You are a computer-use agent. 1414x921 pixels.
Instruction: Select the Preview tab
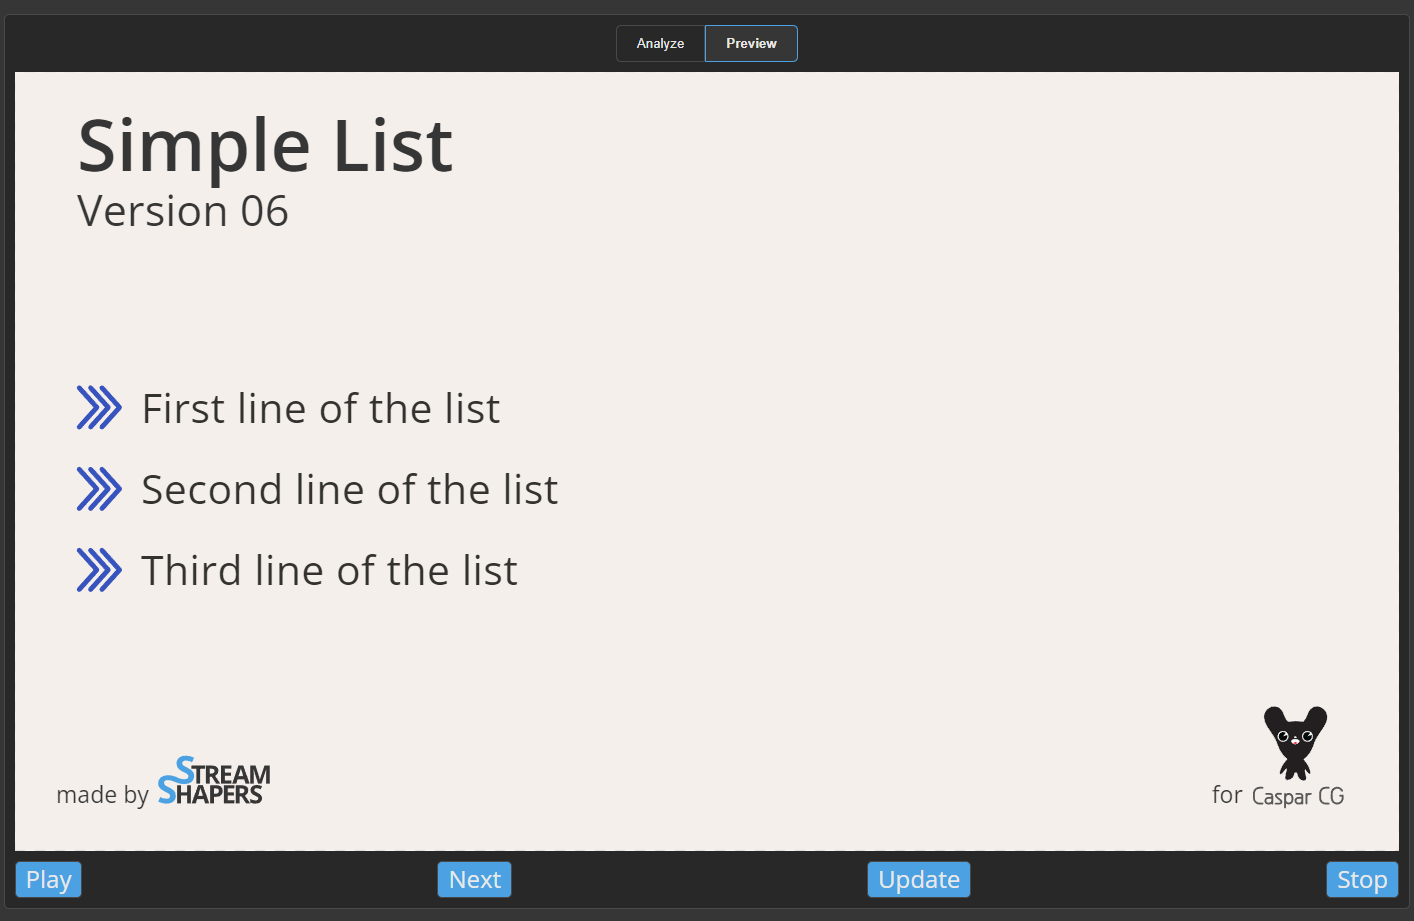pos(751,44)
